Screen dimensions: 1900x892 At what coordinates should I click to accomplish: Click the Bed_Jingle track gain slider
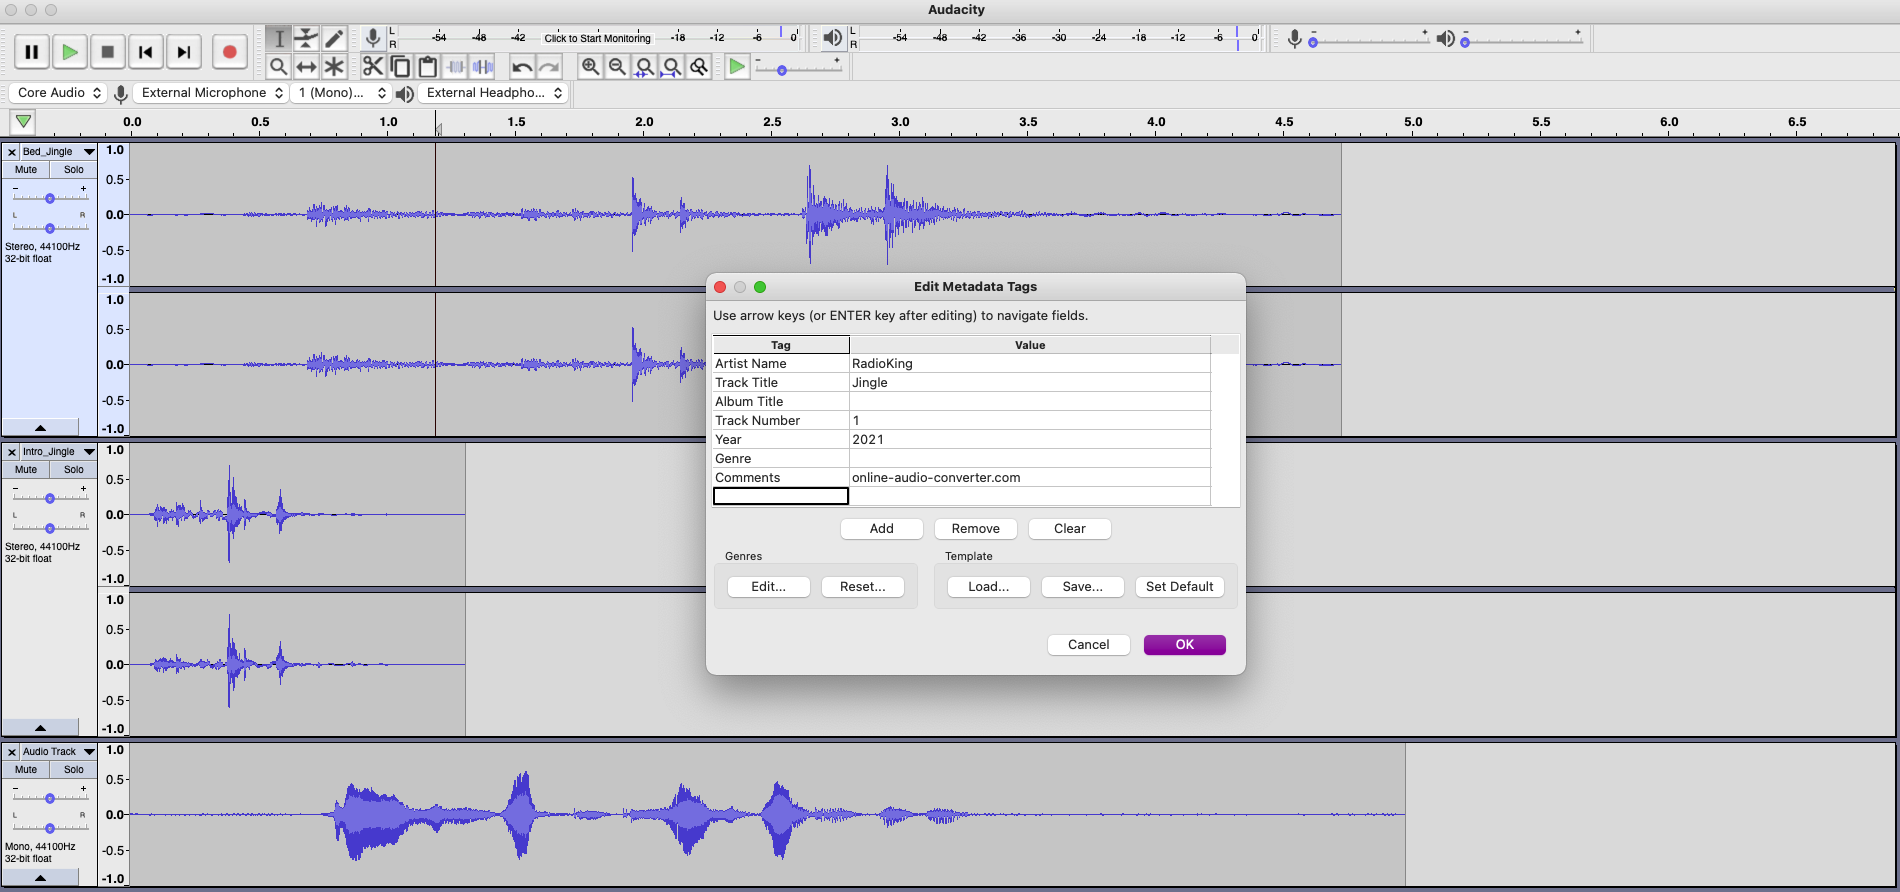(49, 198)
